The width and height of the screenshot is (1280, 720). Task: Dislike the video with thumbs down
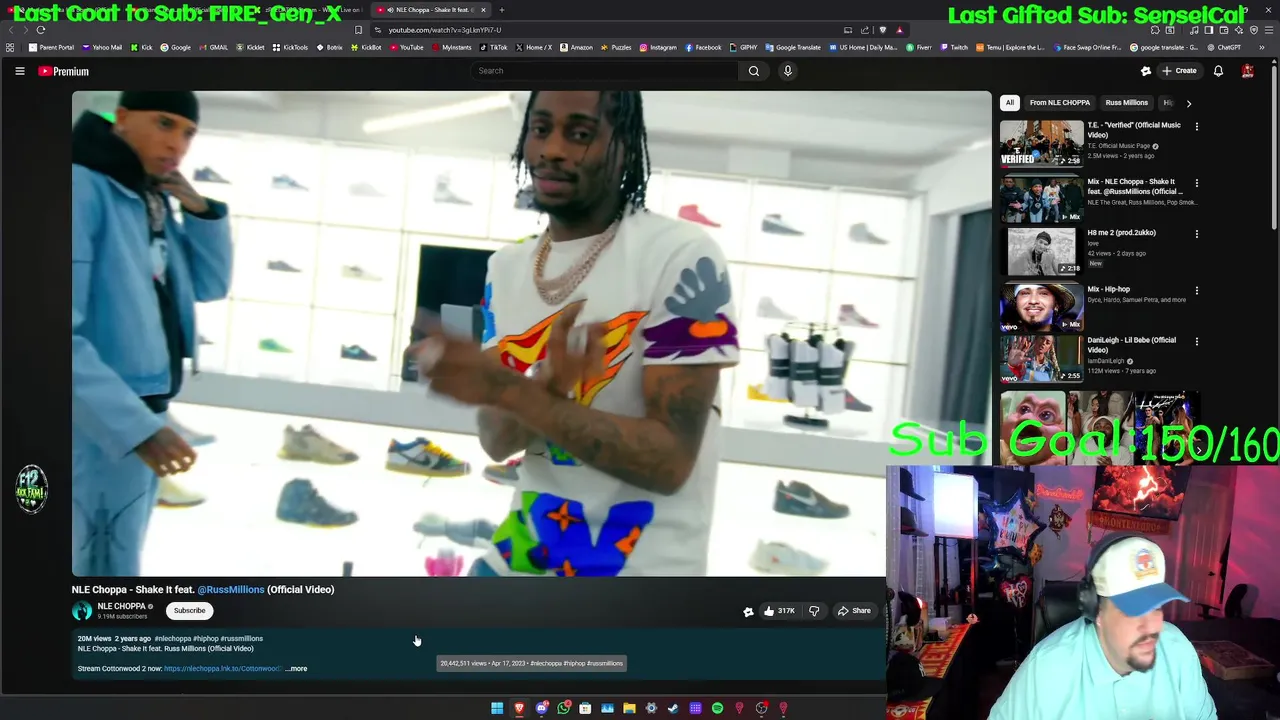coord(814,611)
